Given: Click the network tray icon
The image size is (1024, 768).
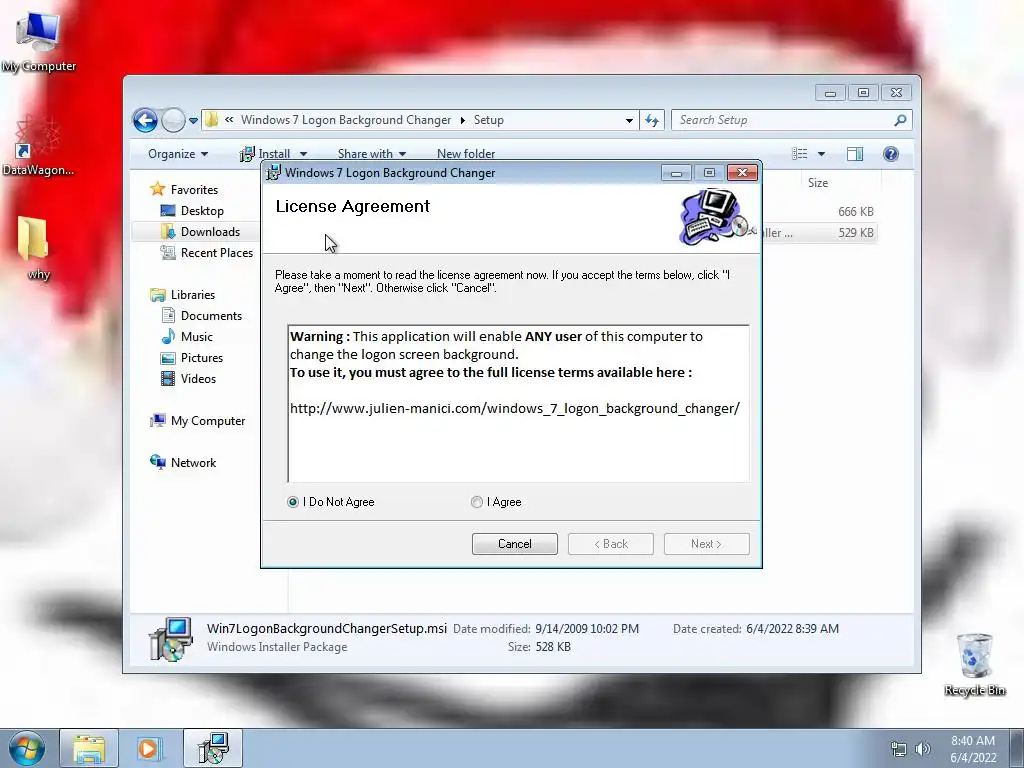Looking at the screenshot, I should [x=899, y=749].
